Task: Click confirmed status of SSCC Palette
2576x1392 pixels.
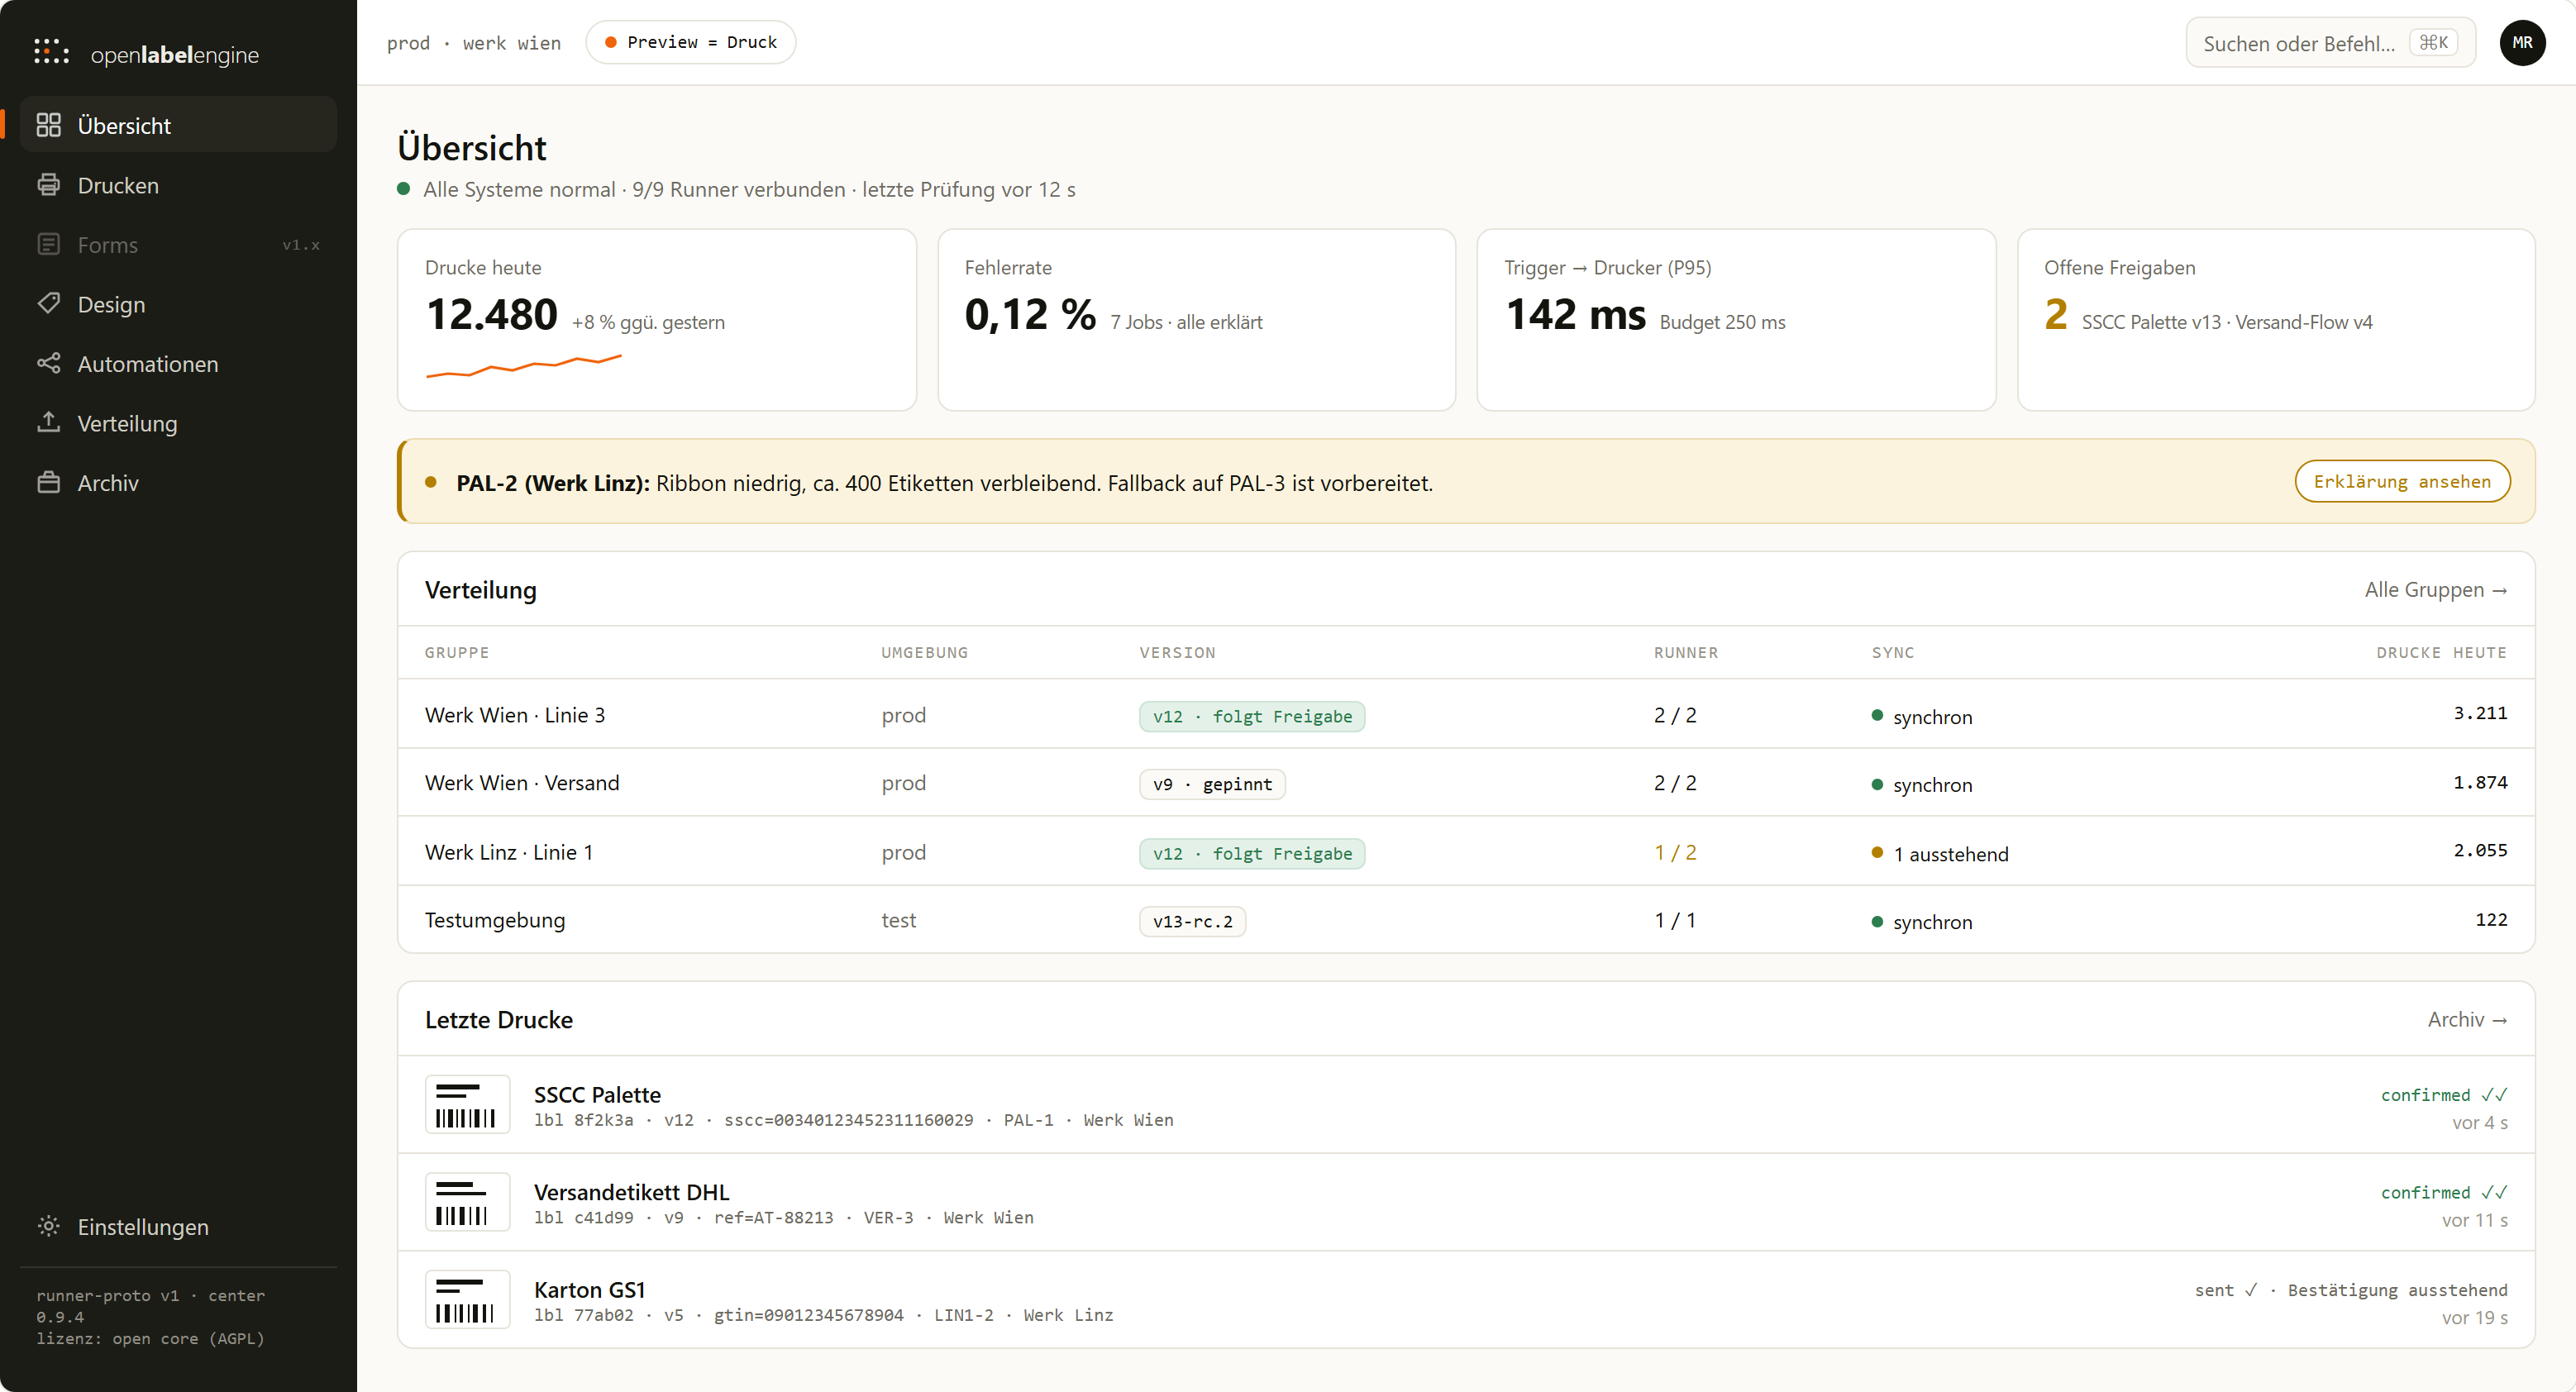Action: click(x=2443, y=1095)
